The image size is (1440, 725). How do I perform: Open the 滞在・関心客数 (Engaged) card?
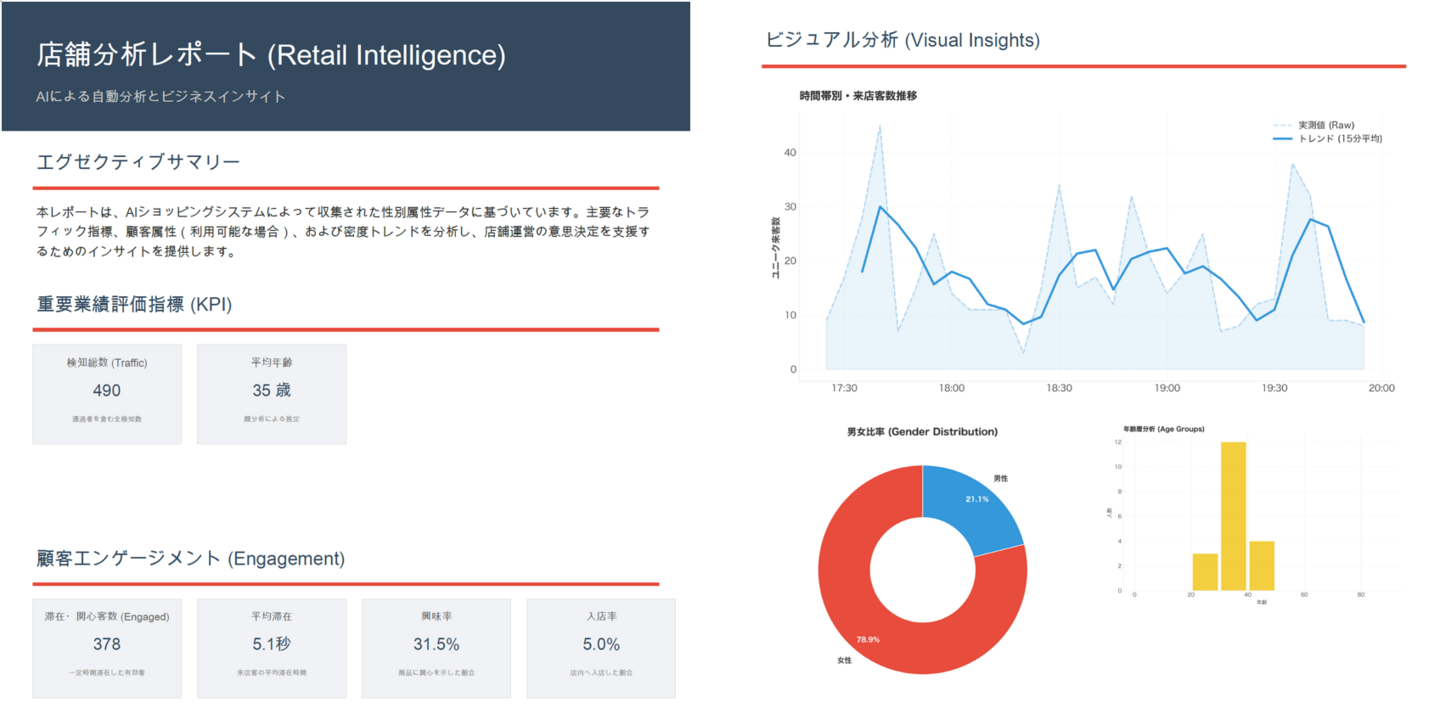[x=107, y=648]
